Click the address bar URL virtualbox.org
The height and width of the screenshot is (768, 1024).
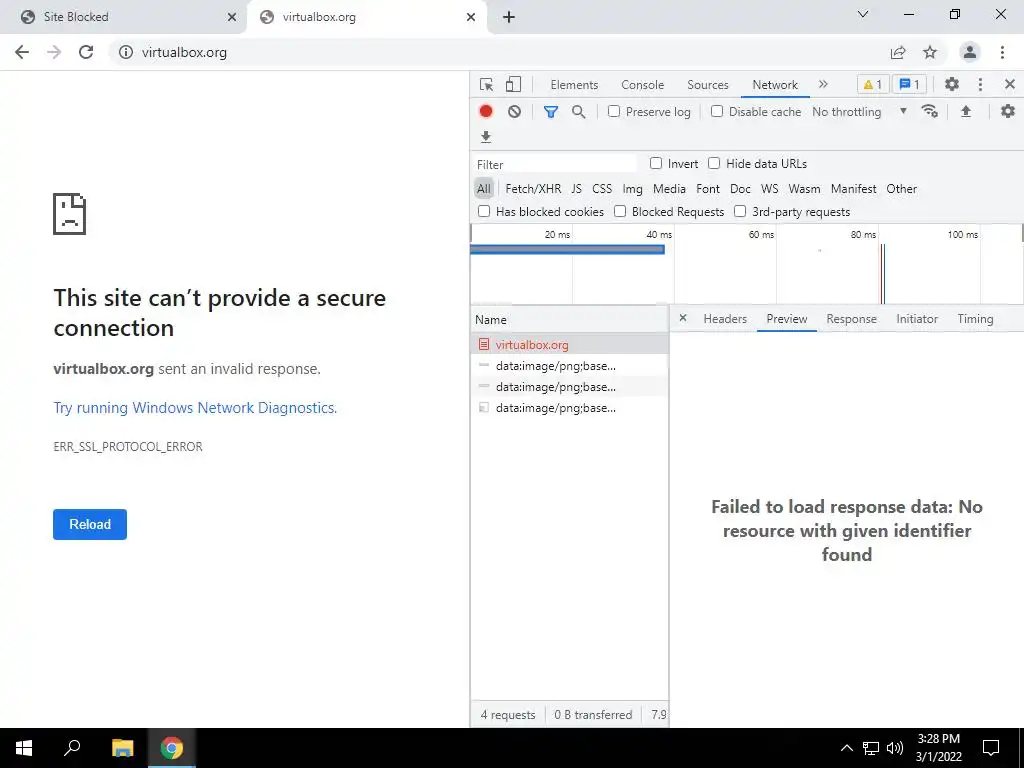[x=184, y=52]
